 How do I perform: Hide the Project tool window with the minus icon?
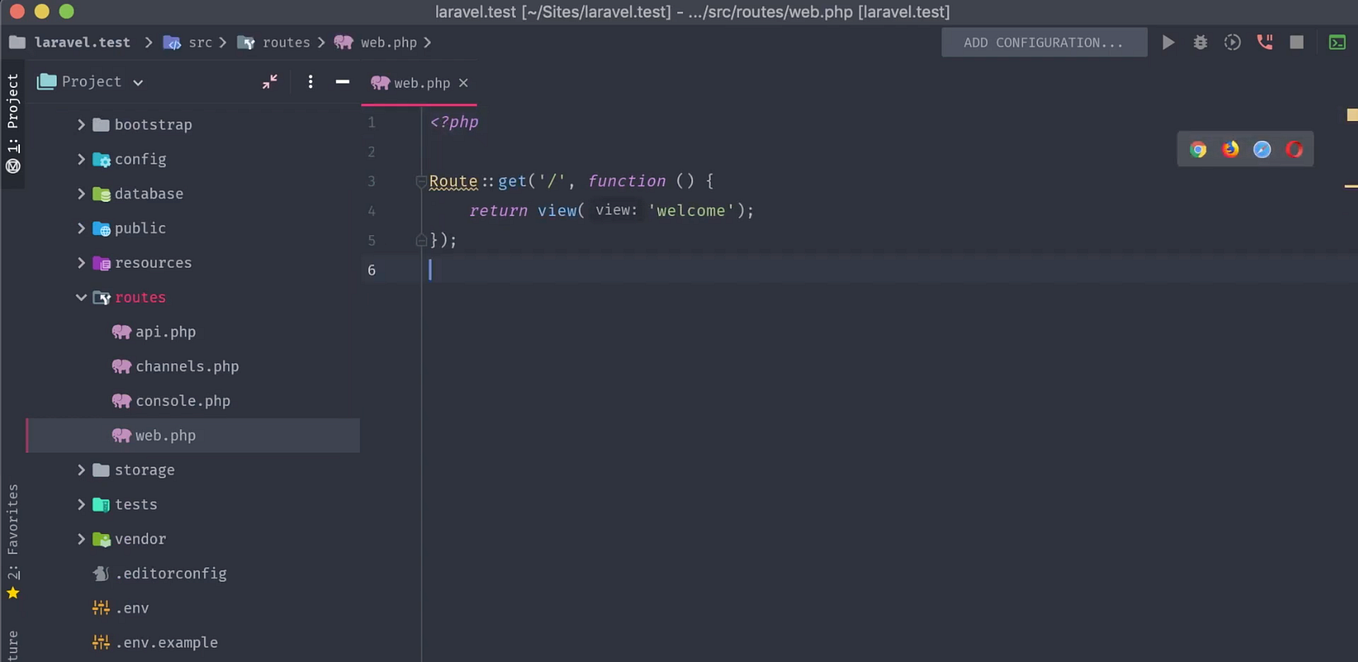click(341, 82)
